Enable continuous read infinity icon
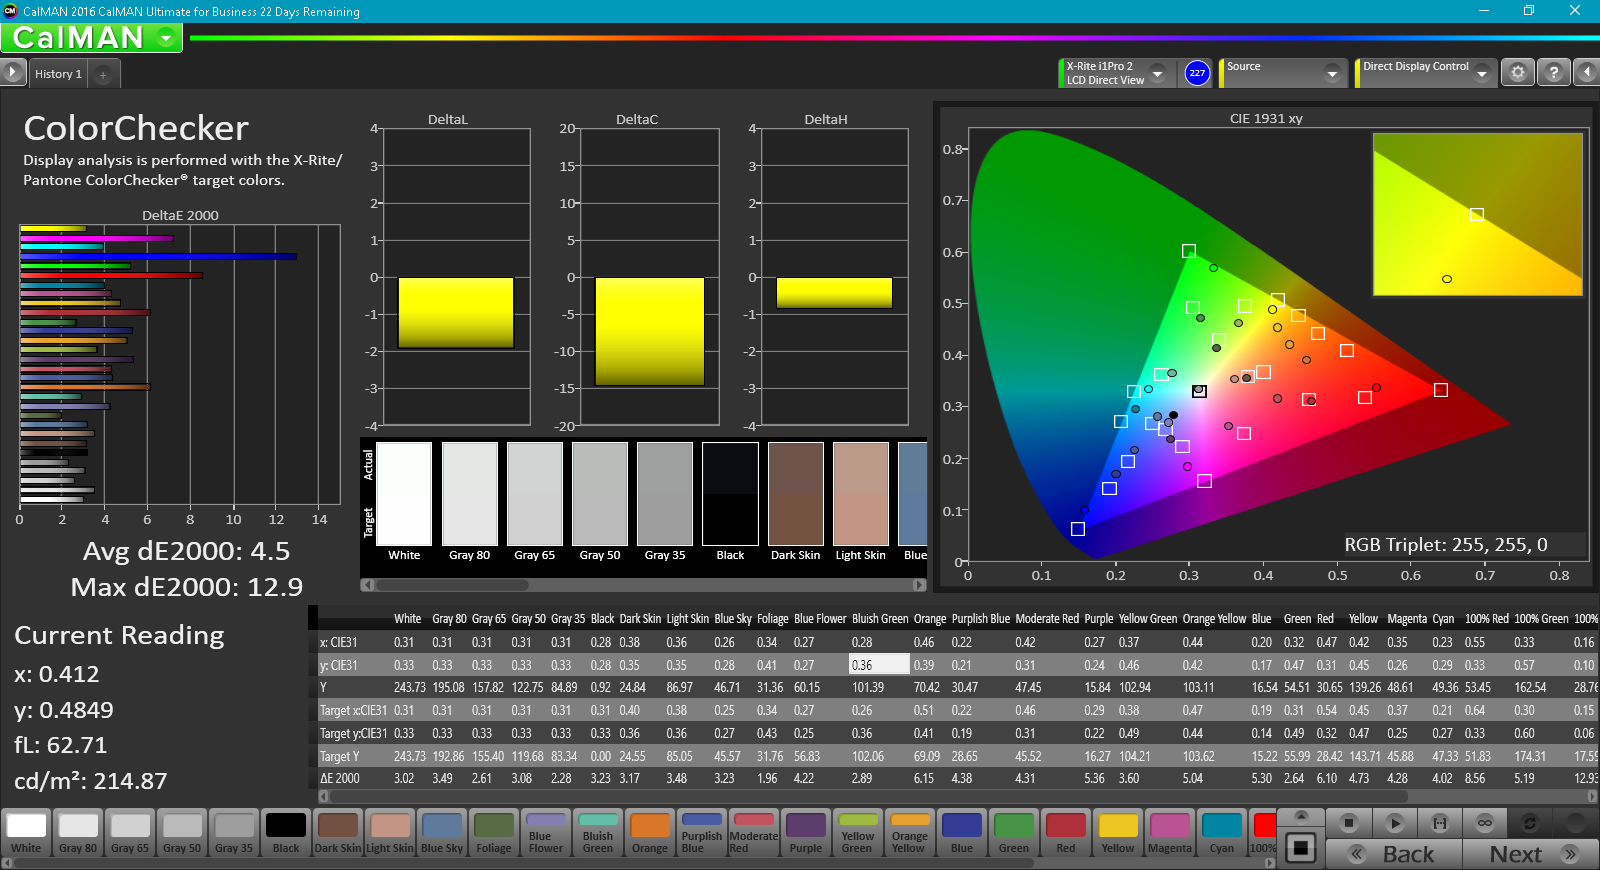1600x870 pixels. 1484,823
